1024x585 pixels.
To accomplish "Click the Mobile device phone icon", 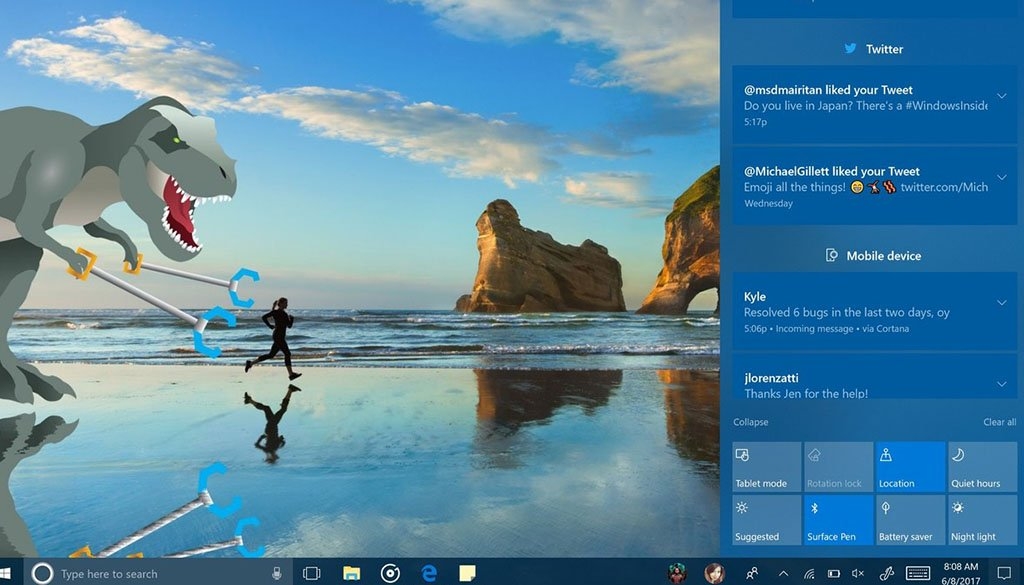I will point(831,255).
